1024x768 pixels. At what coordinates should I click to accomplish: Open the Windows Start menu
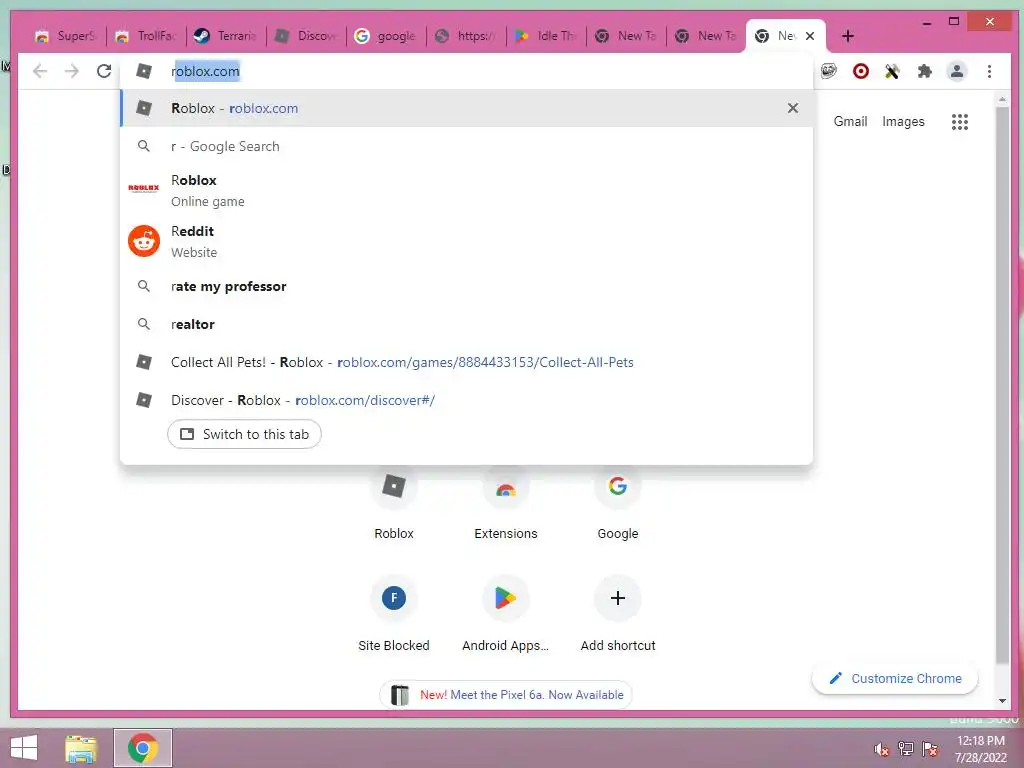click(x=24, y=748)
